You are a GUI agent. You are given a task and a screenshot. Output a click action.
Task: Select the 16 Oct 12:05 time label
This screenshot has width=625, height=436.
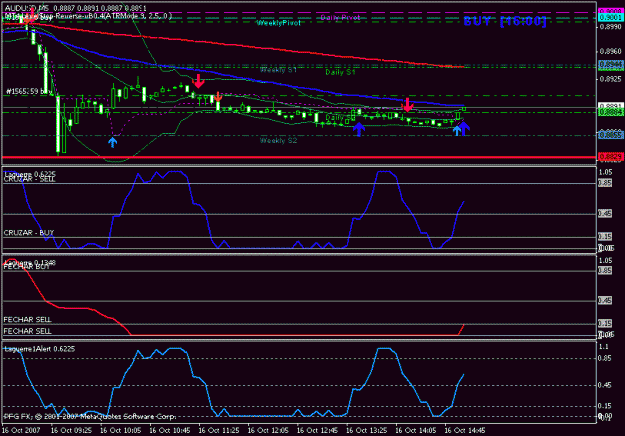click(x=268, y=430)
